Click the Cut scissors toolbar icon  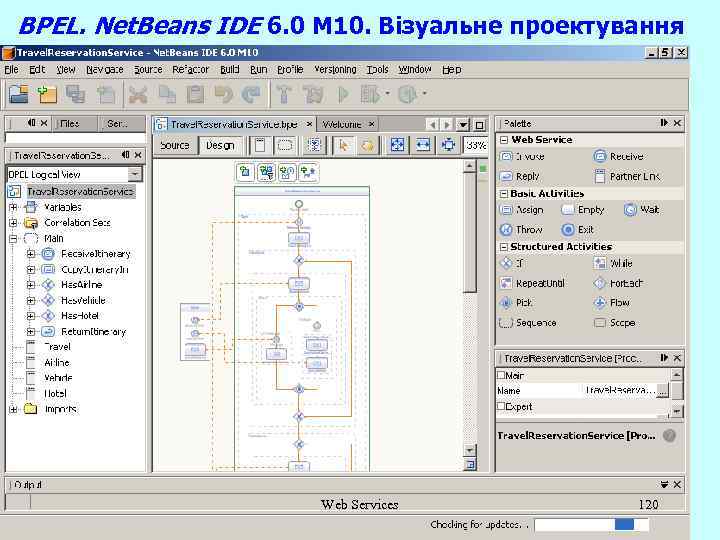click(x=138, y=95)
